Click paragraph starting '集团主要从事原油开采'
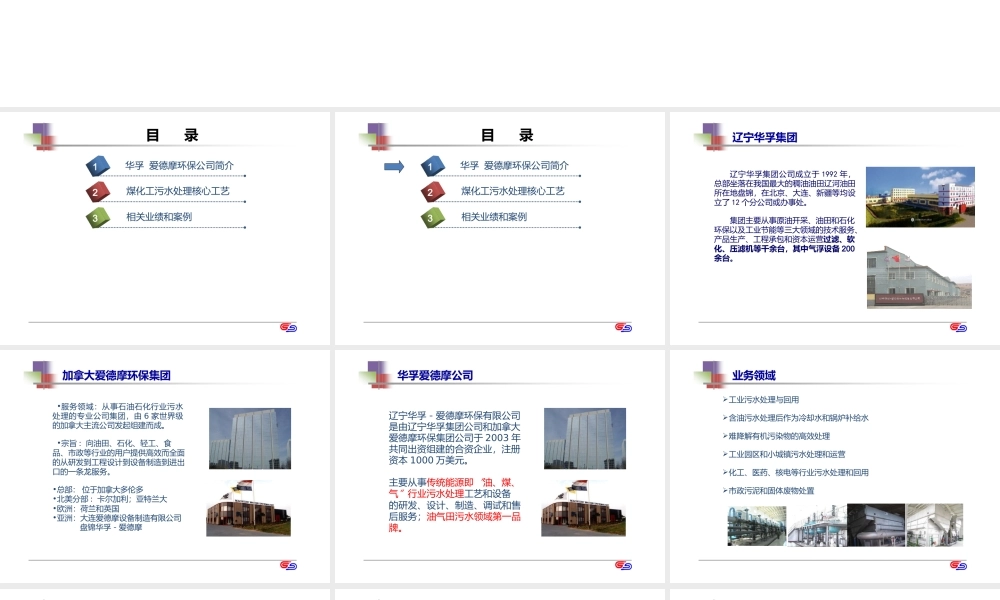The width and height of the screenshot is (1000, 600). (x=784, y=239)
